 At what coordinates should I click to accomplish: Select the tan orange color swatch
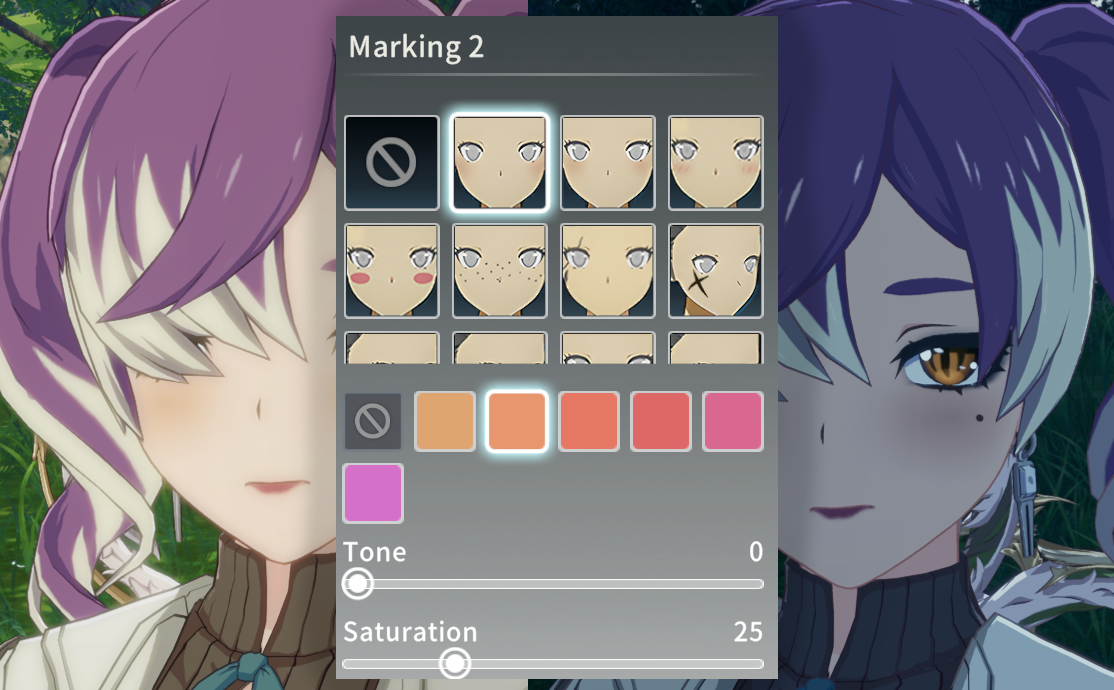point(445,421)
